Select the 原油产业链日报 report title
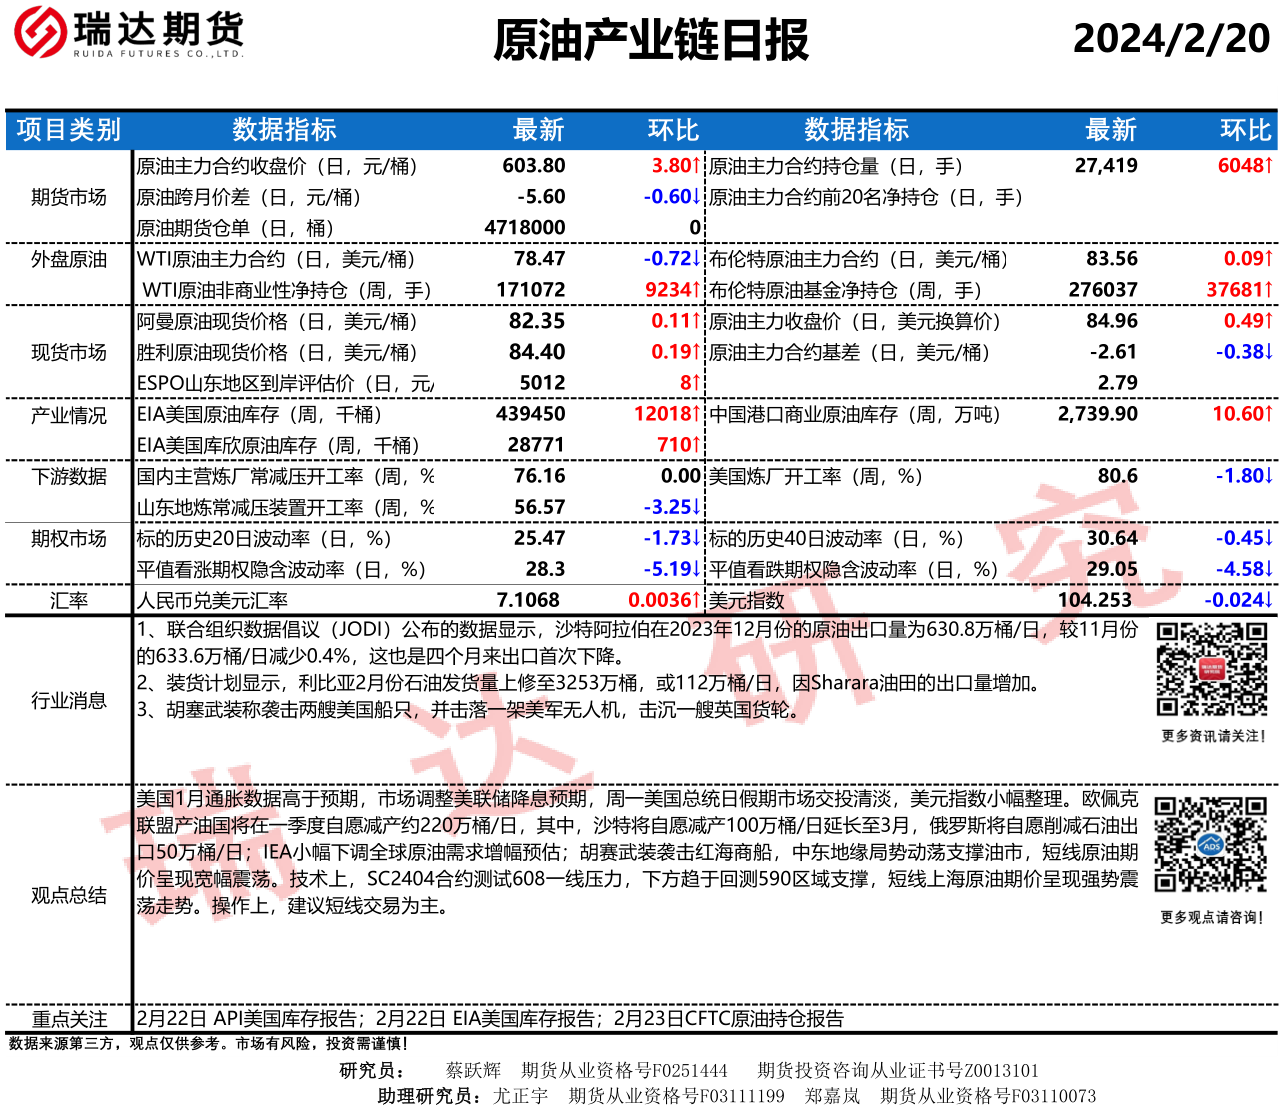Image resolution: width=1283 pixels, height=1109 pixels. tap(651, 41)
